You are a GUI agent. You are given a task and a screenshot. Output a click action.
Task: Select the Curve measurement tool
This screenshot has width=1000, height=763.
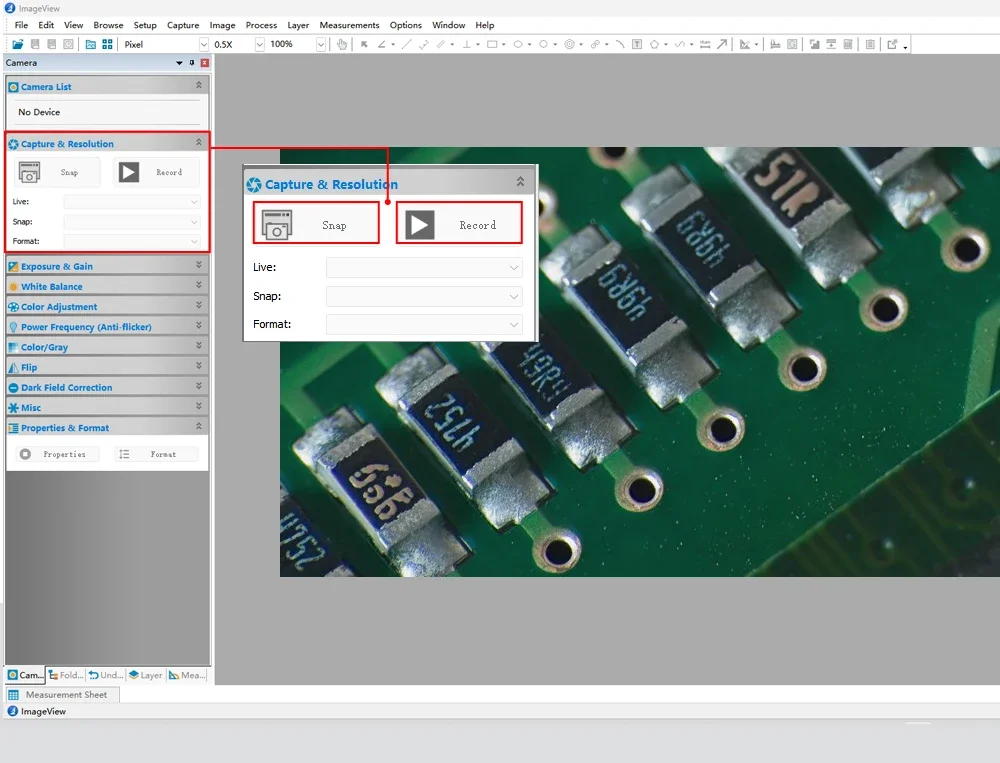coord(680,44)
